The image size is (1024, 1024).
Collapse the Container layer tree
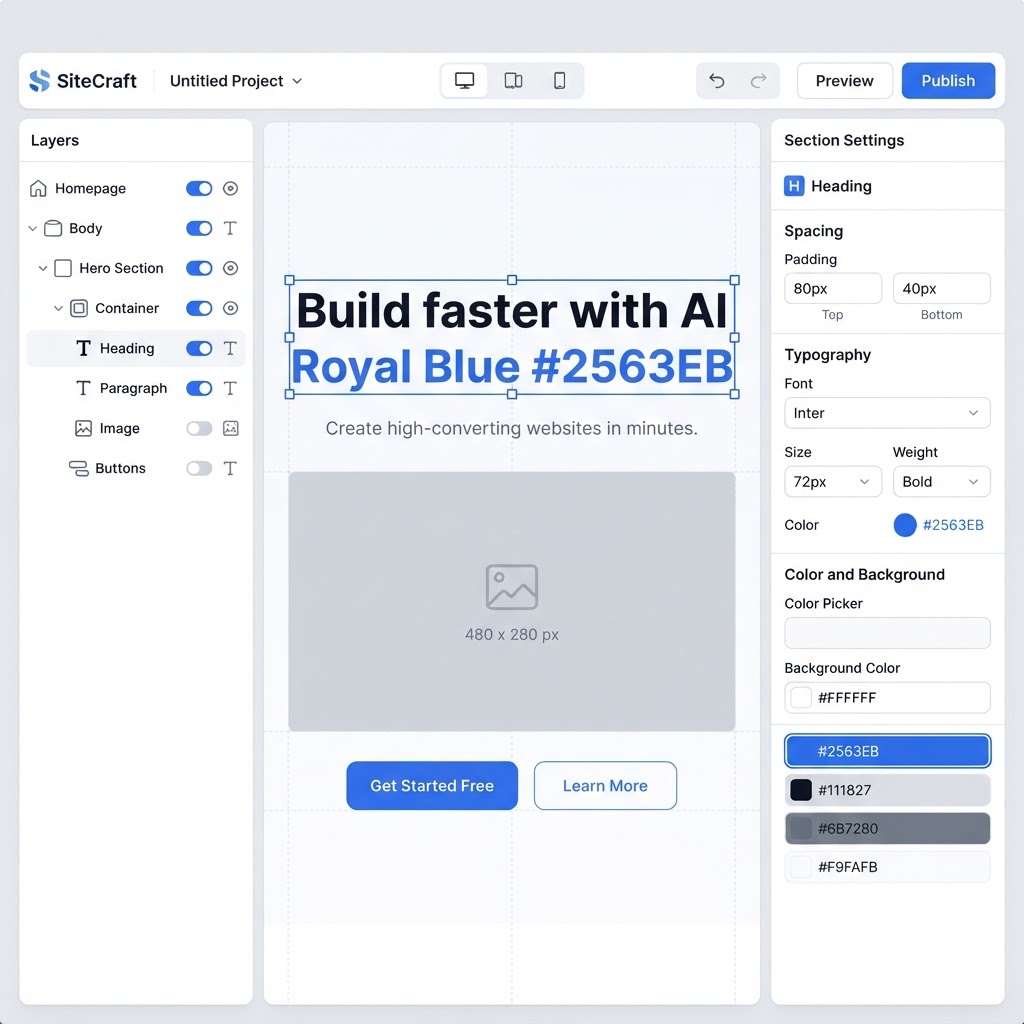tap(58, 308)
